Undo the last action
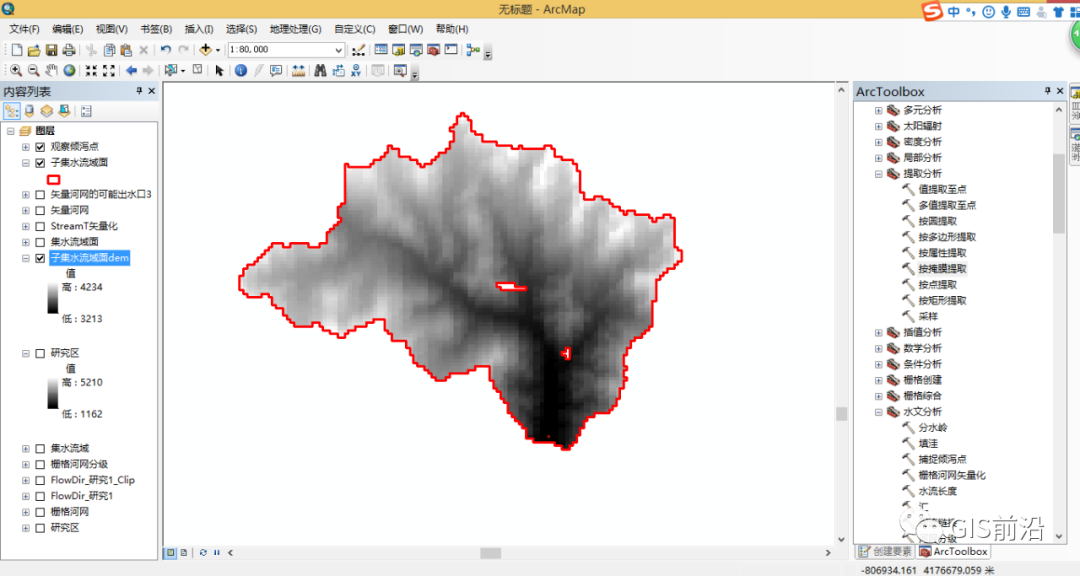Viewport: 1080px width, 576px height. (x=166, y=50)
